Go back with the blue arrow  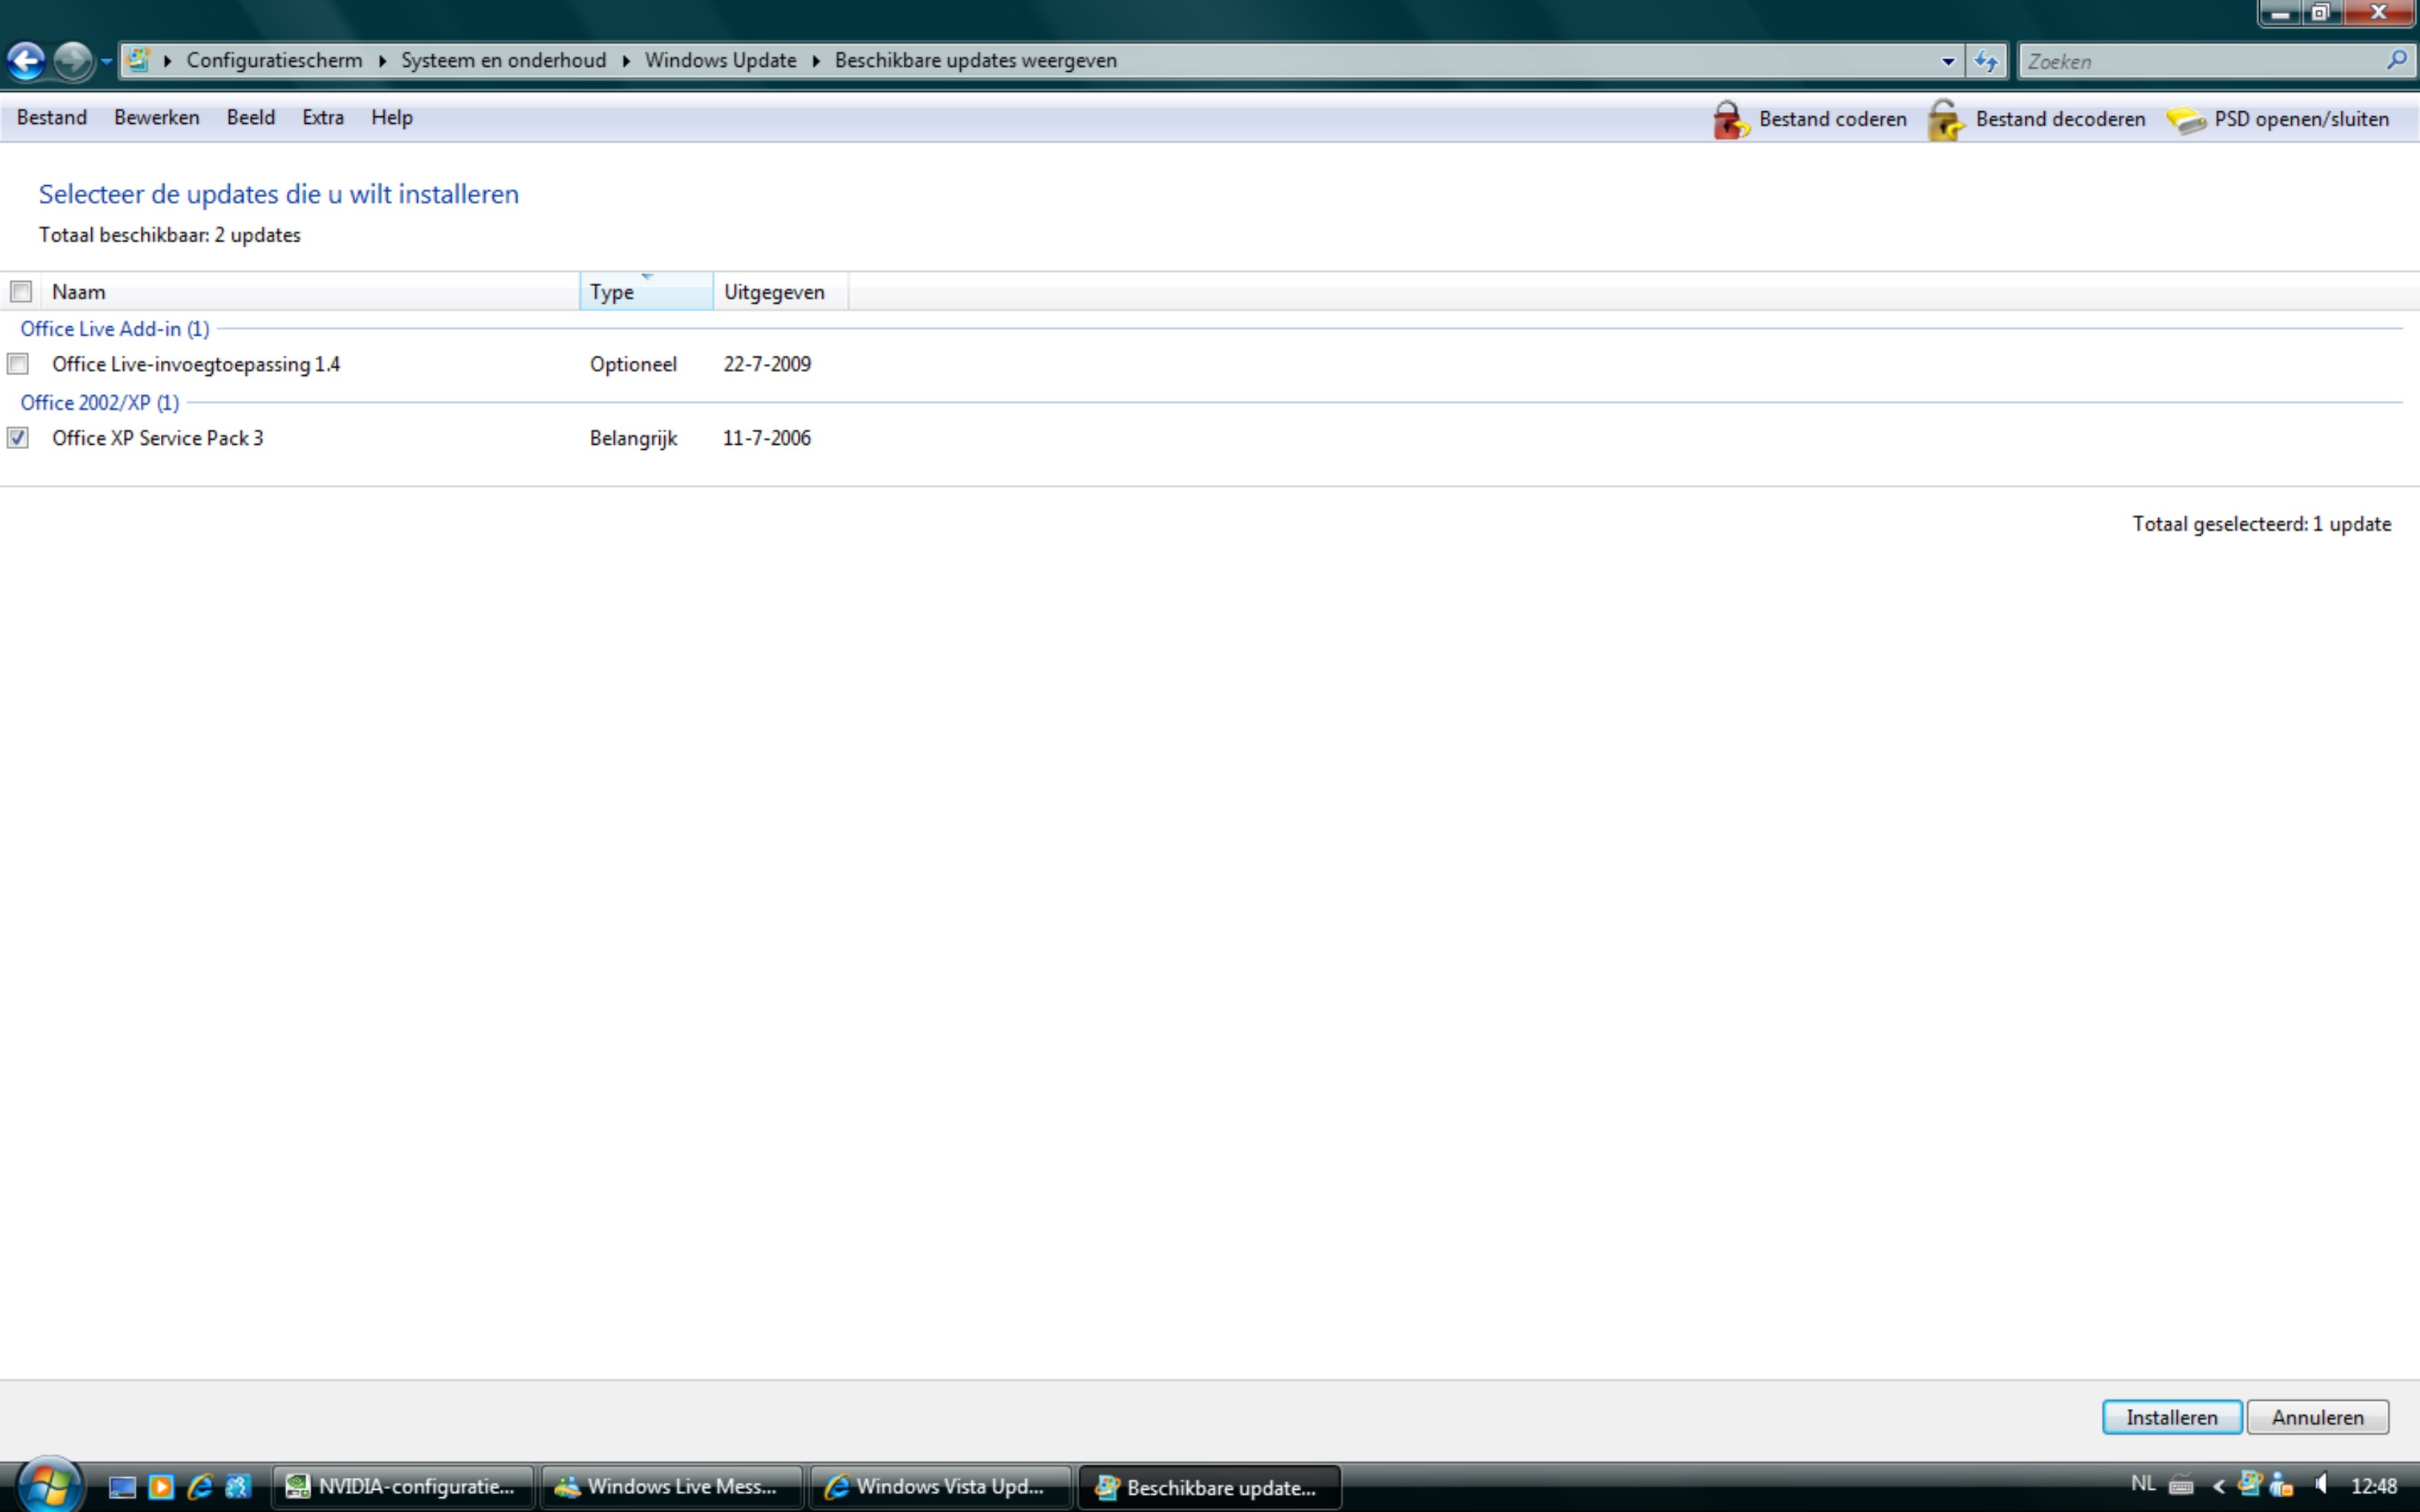point(27,61)
